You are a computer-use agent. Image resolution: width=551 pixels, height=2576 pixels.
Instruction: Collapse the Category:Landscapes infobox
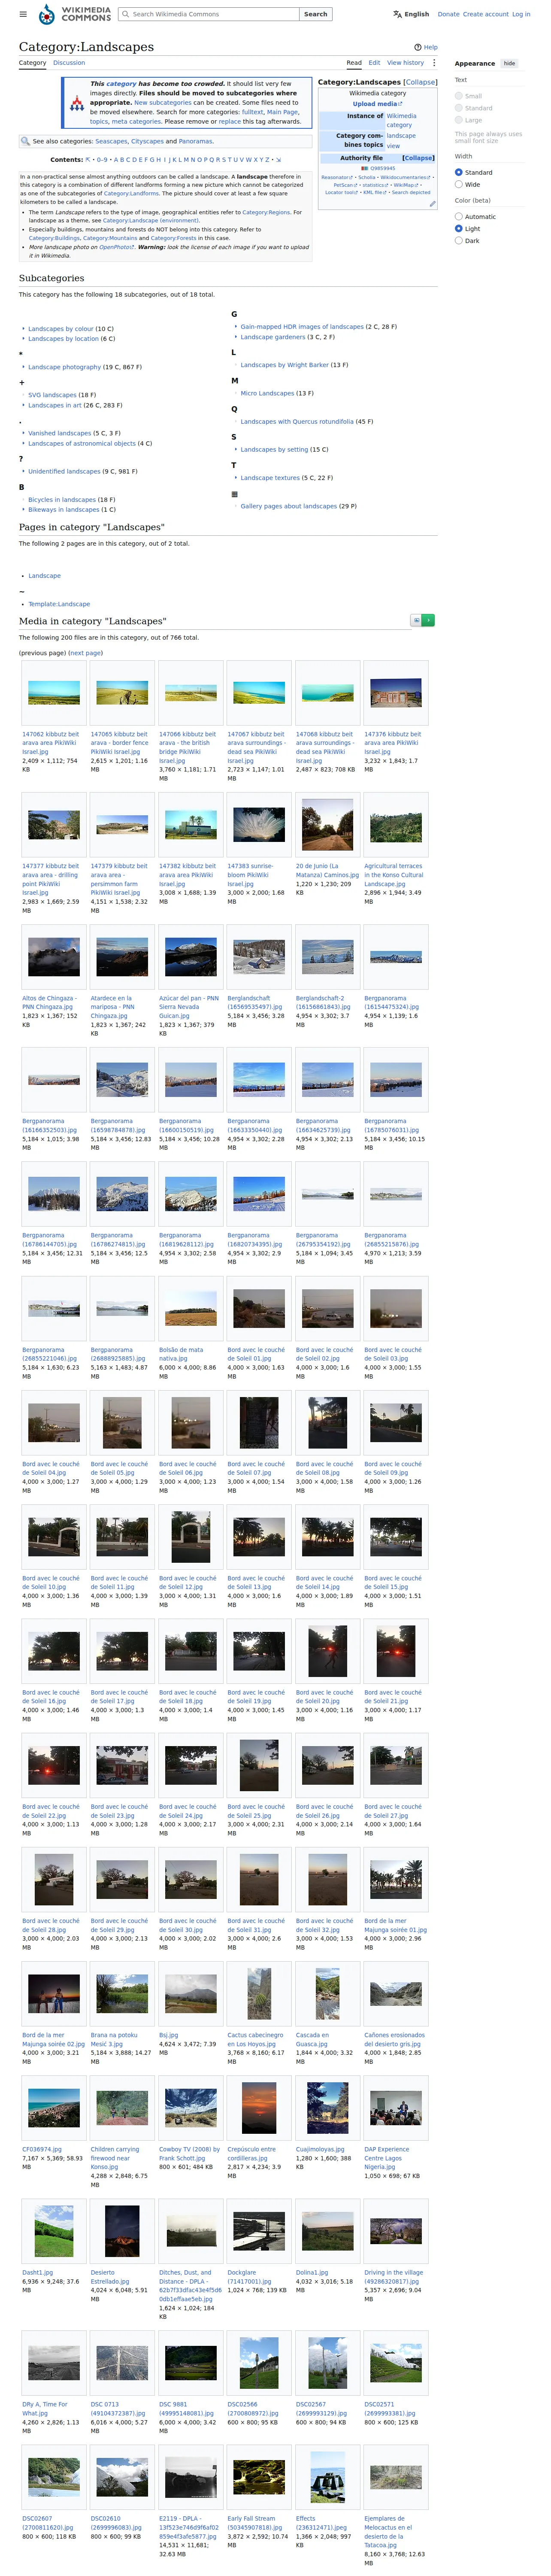(420, 82)
